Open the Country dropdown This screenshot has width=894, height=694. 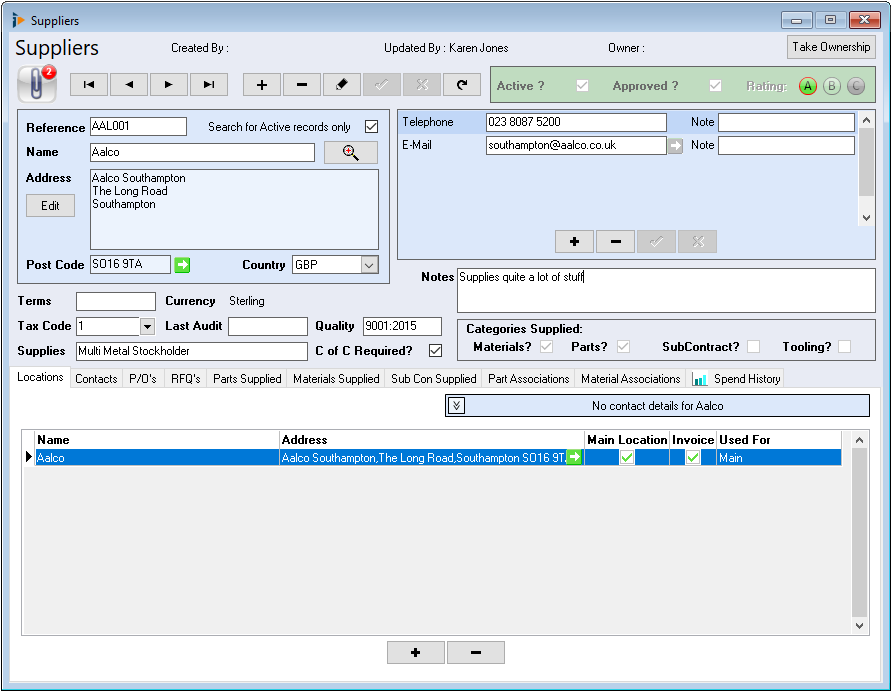[x=369, y=265]
